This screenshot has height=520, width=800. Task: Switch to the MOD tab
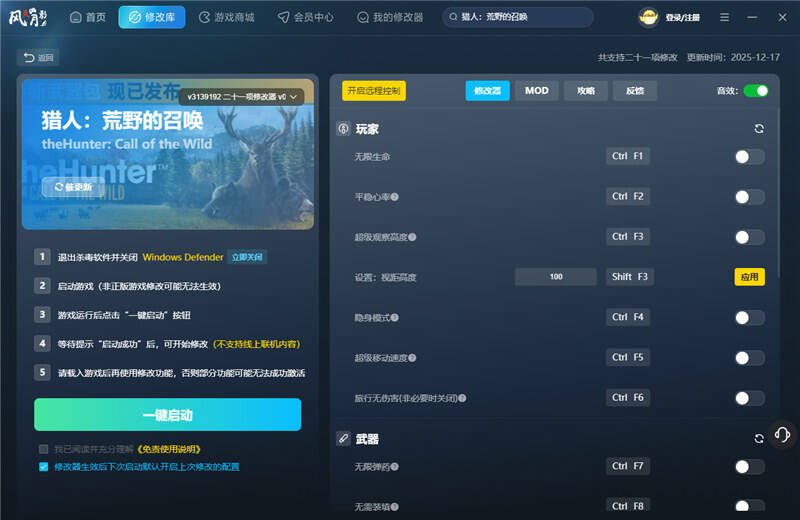coord(536,91)
